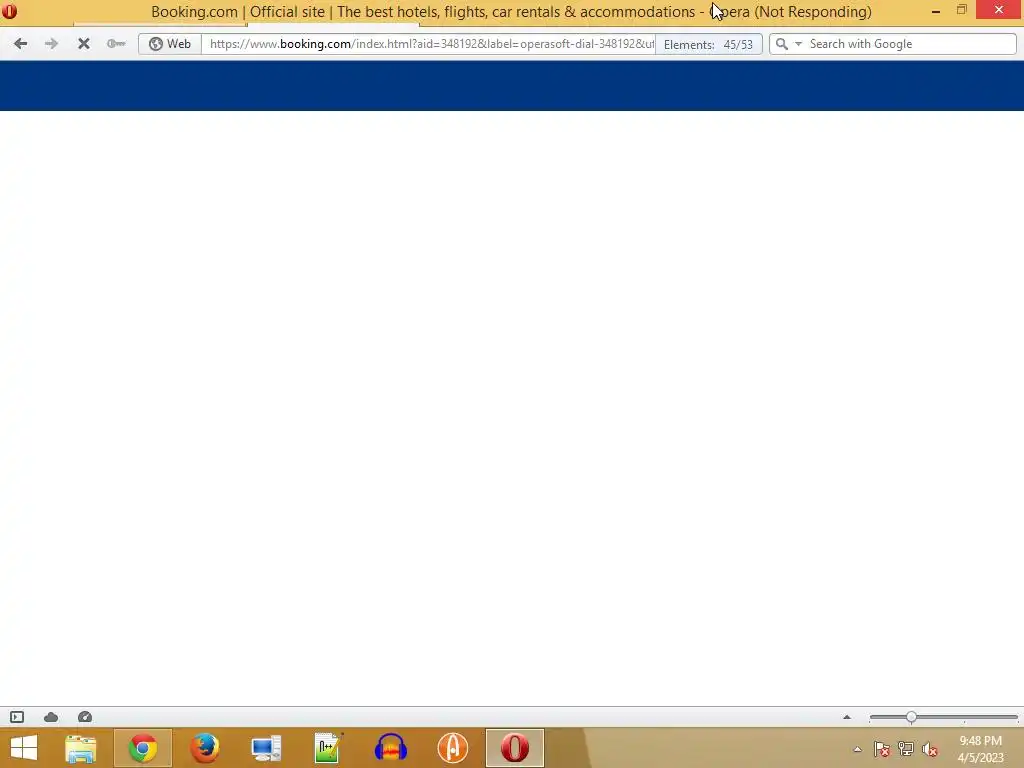Open the Opera menu icon in title bar
1024x768 pixels.
[x=10, y=10]
